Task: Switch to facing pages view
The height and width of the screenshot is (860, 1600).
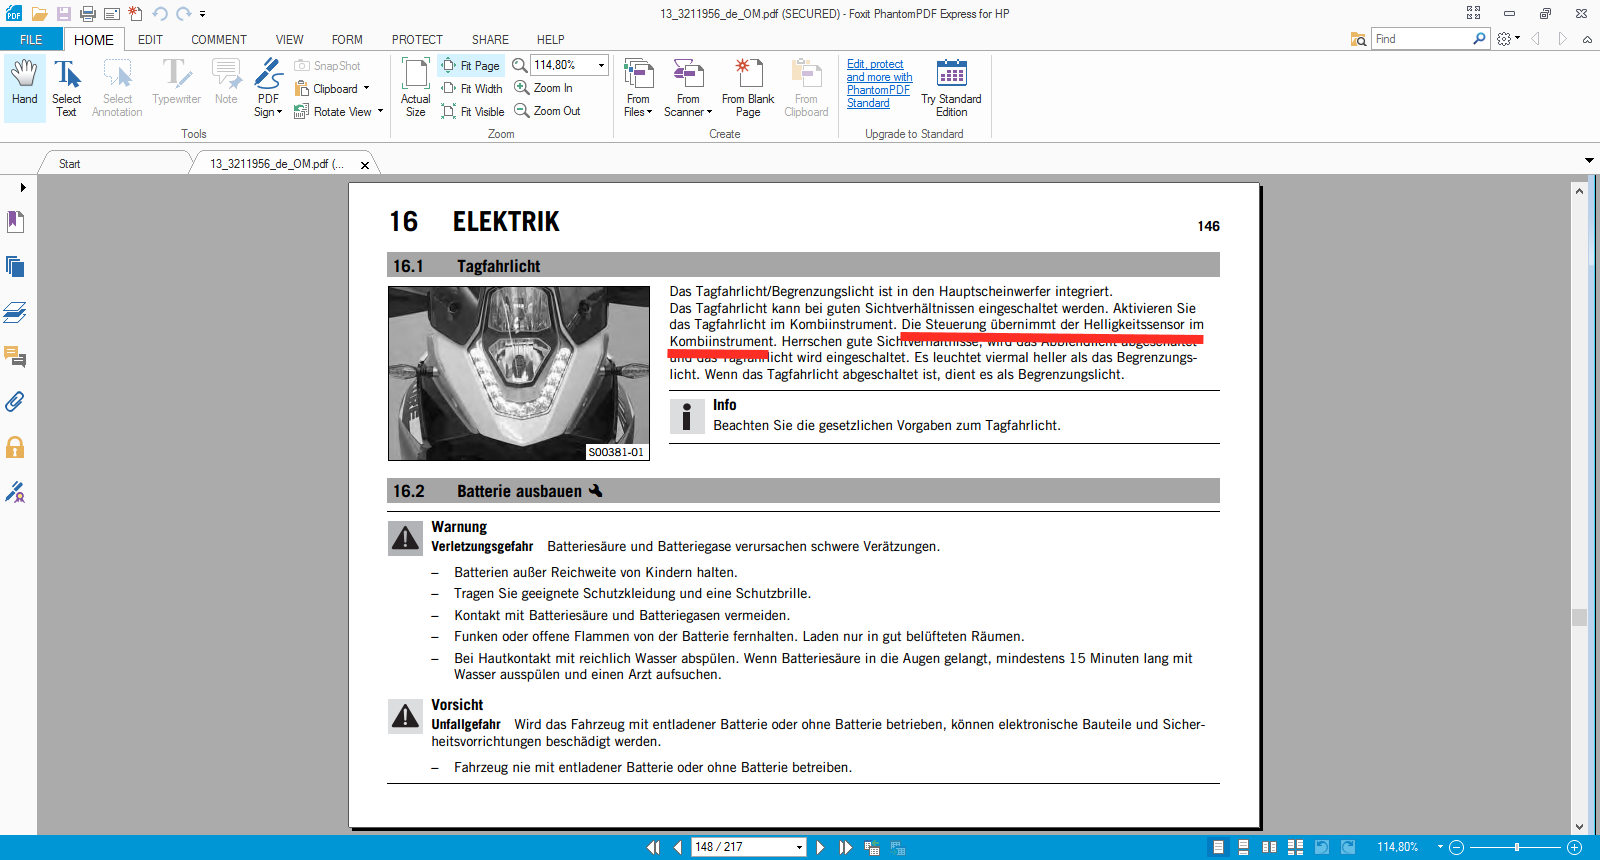Action: tap(1270, 847)
